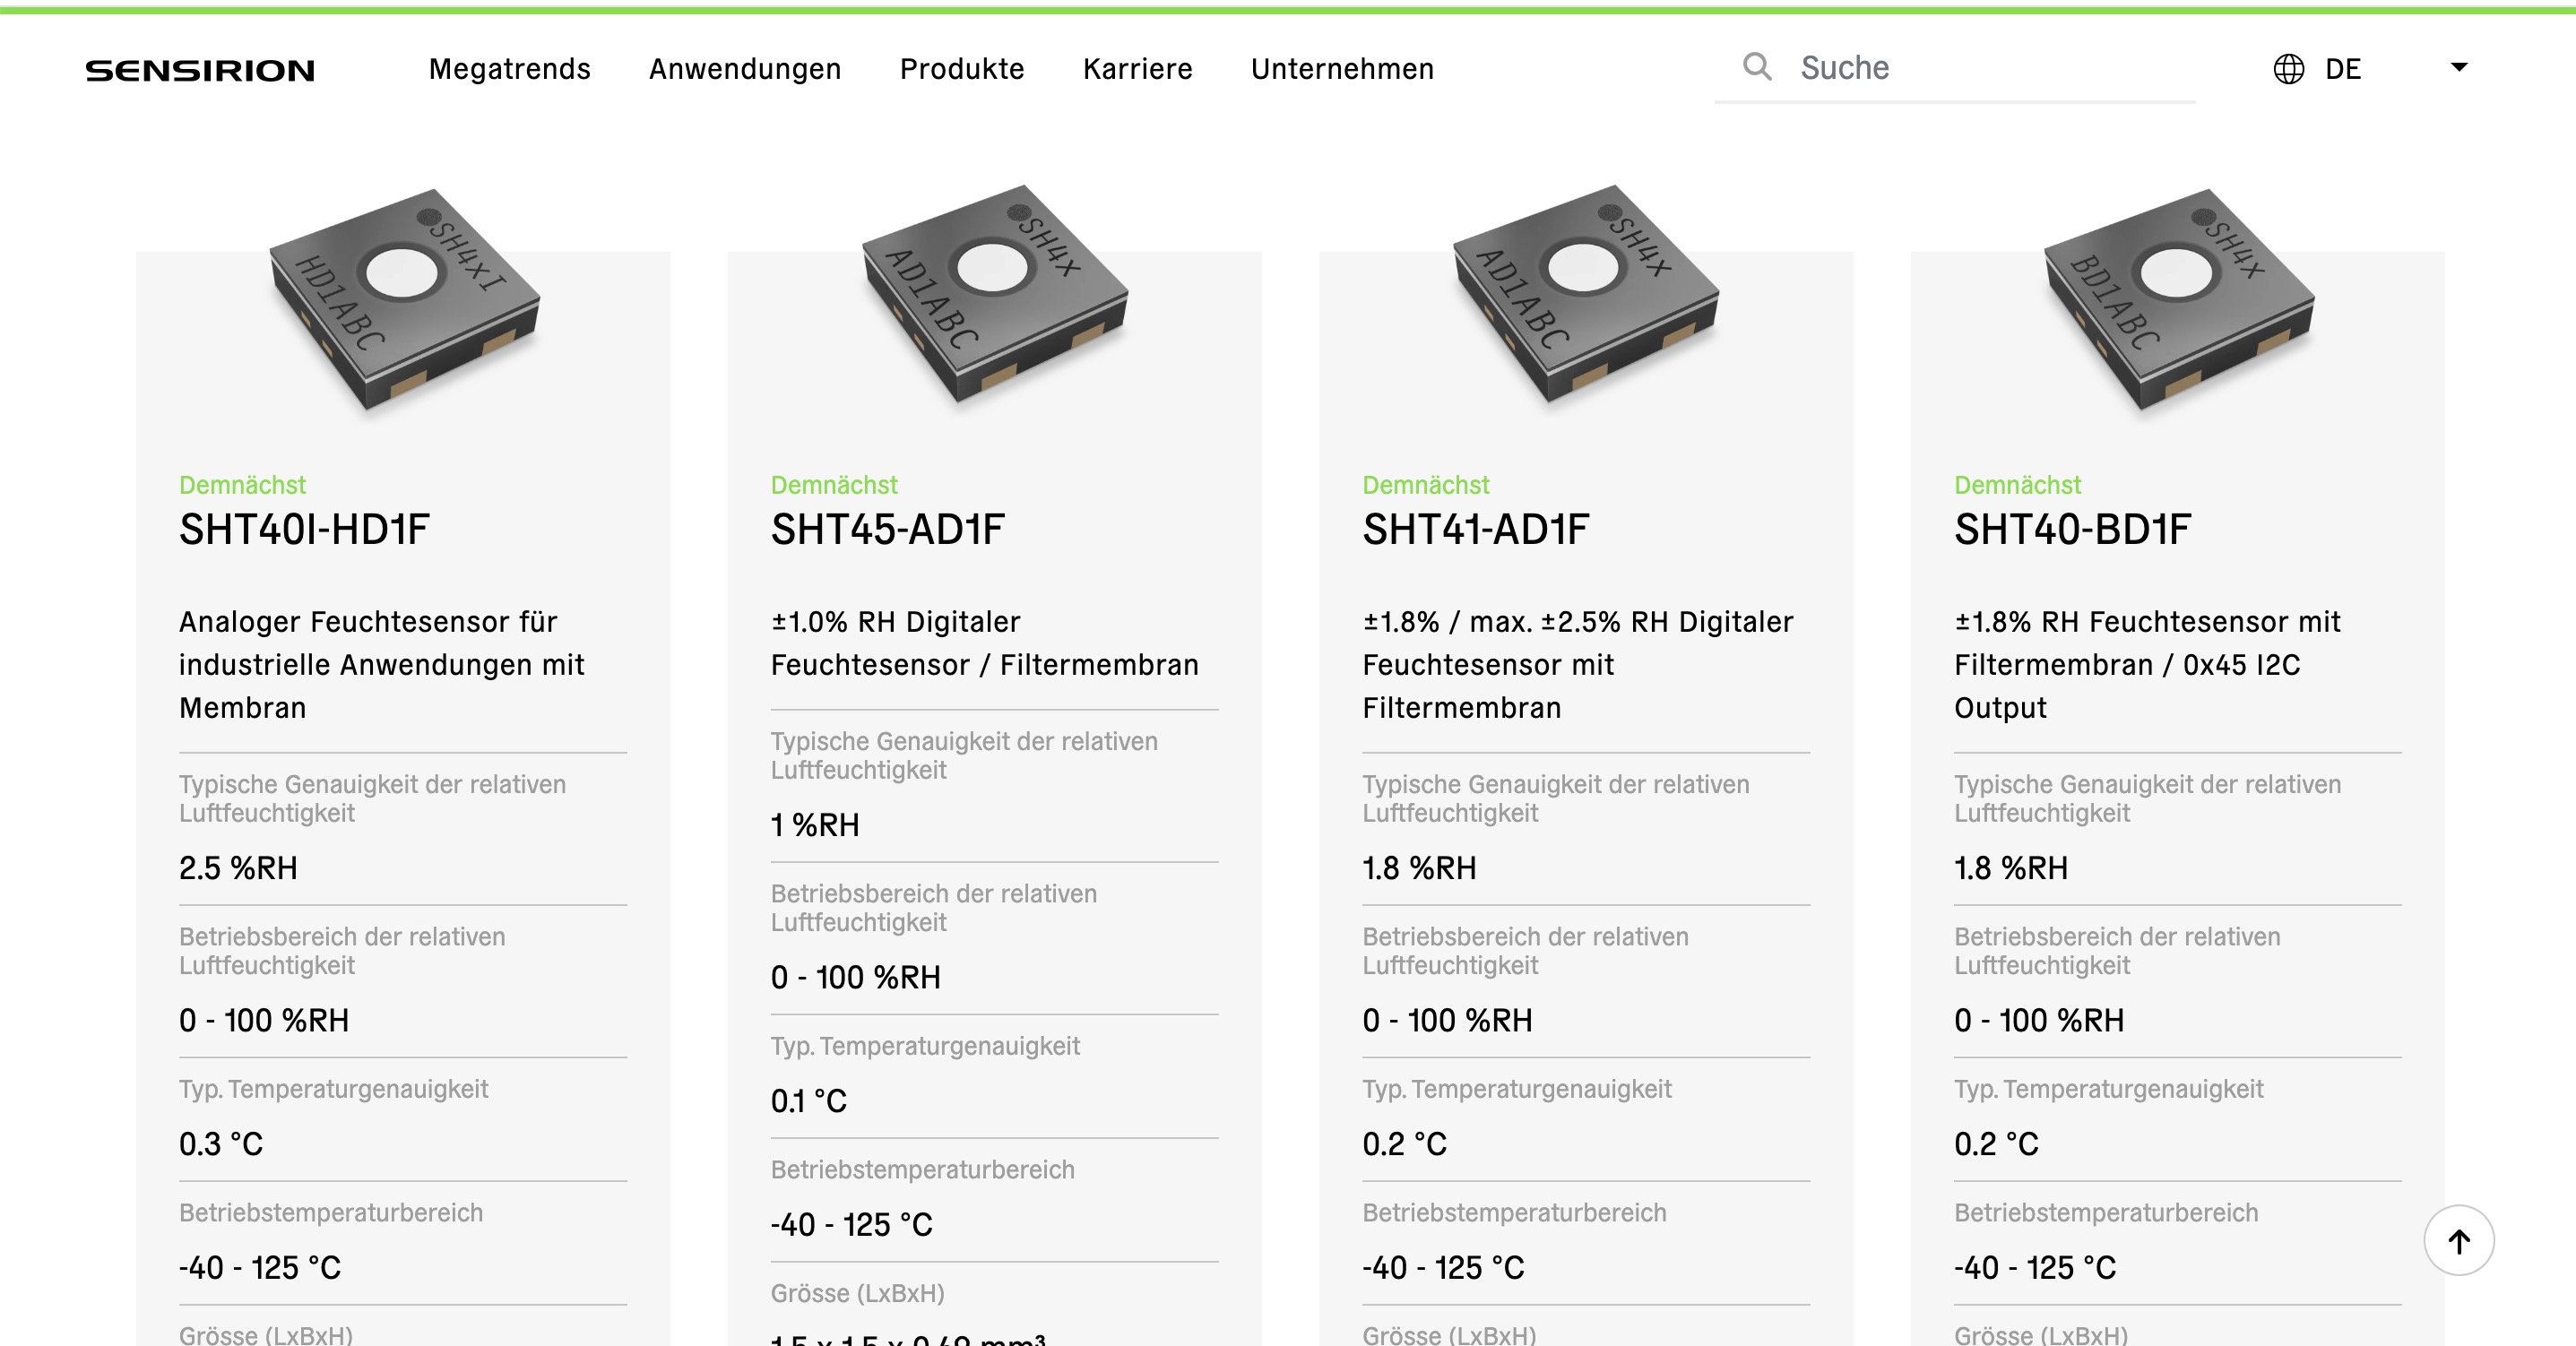
Task: Open the Karriere menu
Action: pos(1138,69)
